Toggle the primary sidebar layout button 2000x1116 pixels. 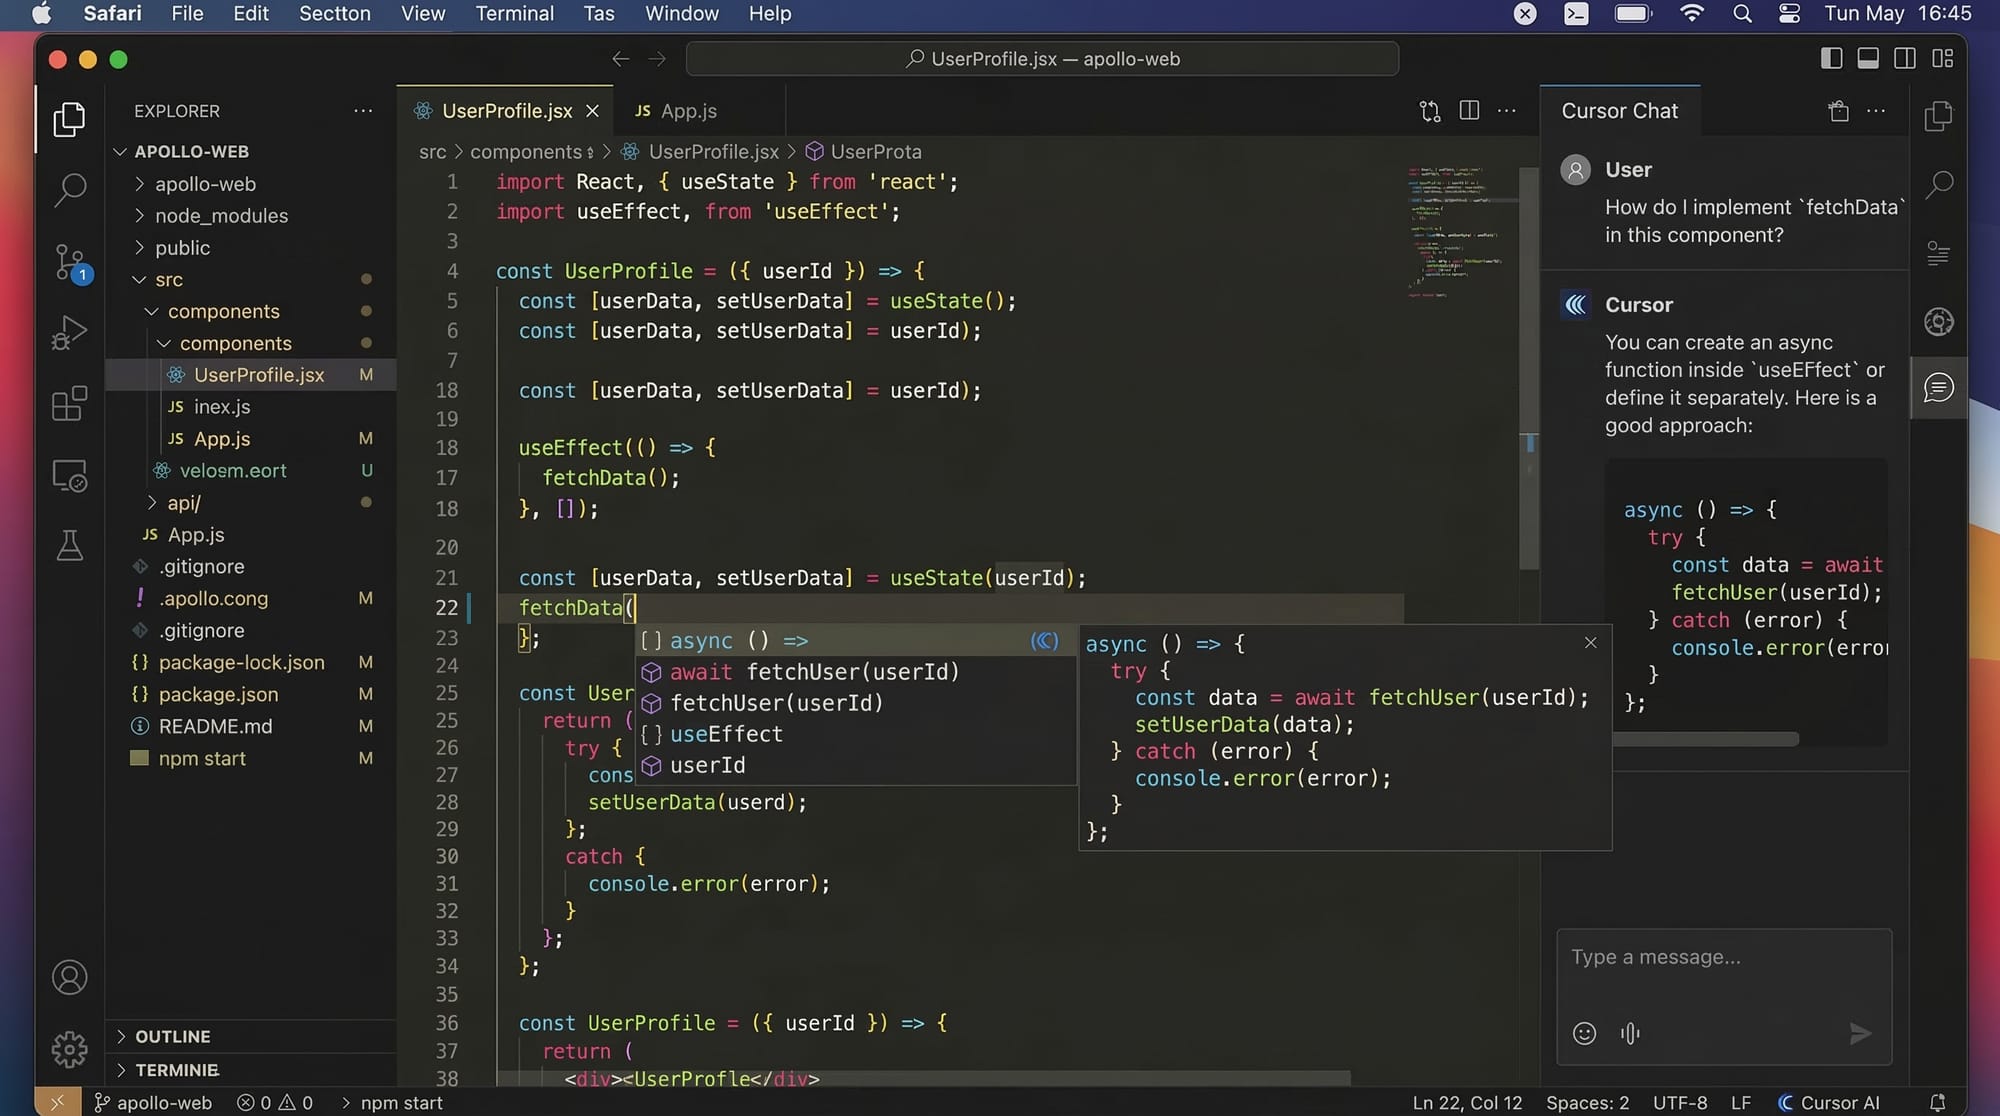(1831, 59)
